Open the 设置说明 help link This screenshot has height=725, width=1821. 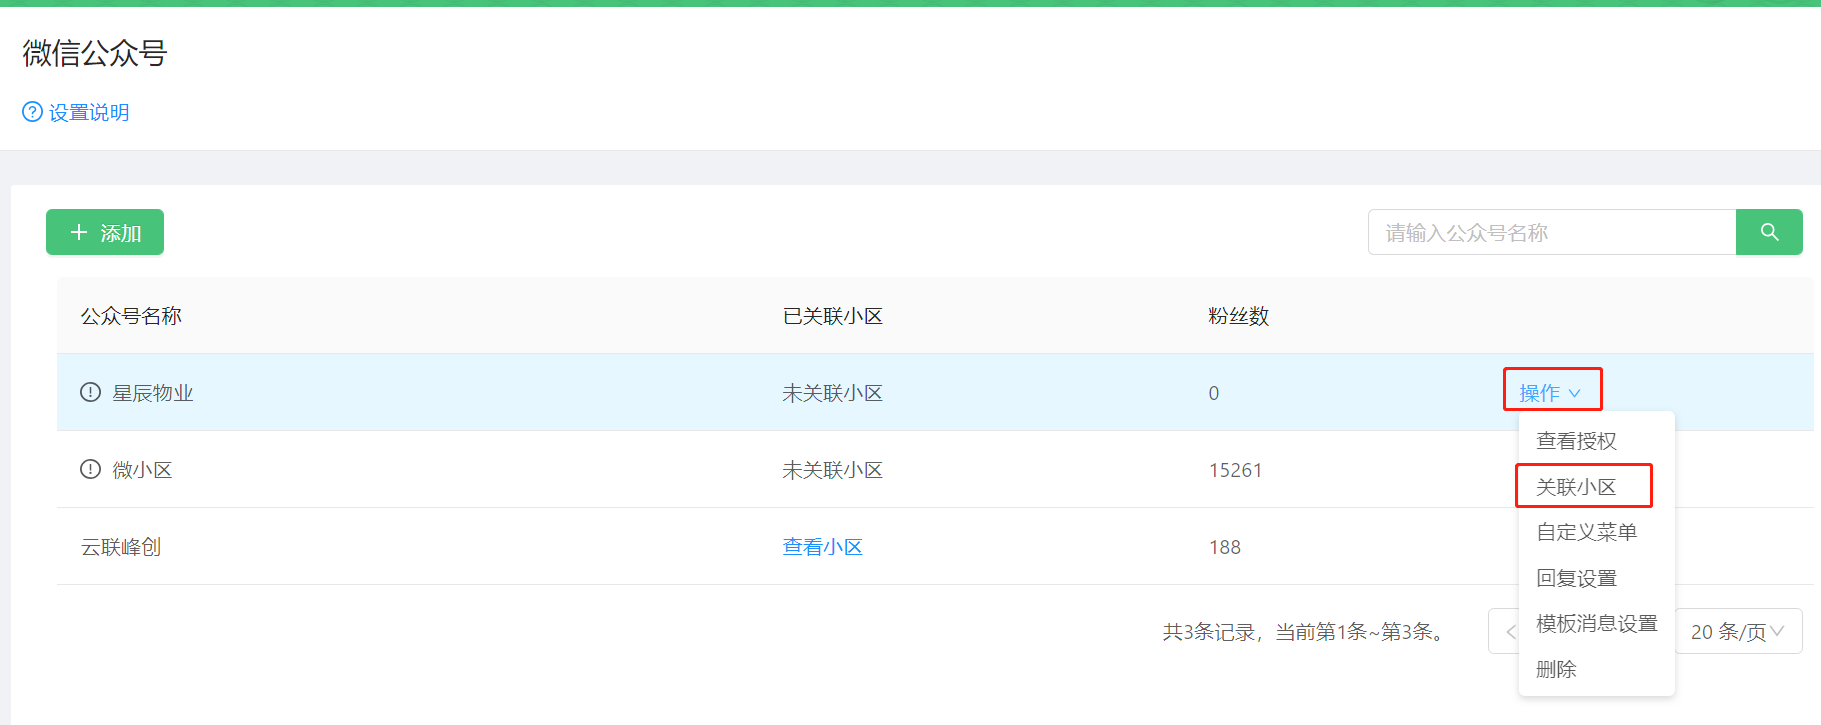point(89,112)
